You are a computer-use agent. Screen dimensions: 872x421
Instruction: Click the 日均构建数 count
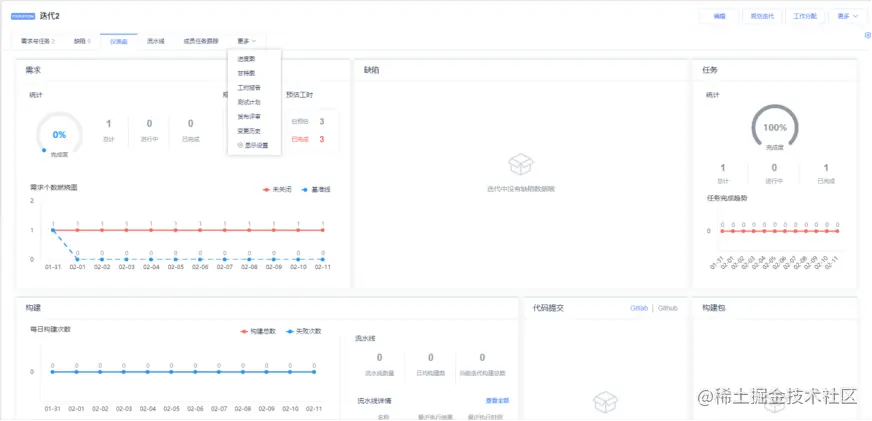(430, 358)
